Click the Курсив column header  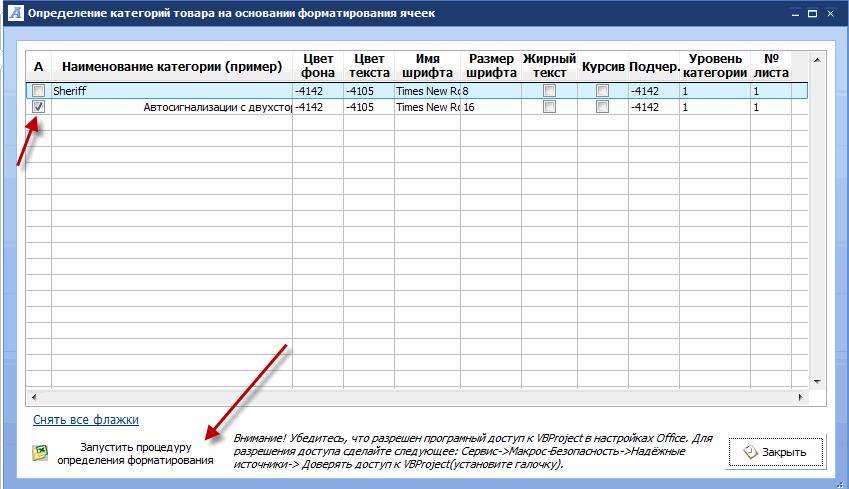(x=603, y=67)
